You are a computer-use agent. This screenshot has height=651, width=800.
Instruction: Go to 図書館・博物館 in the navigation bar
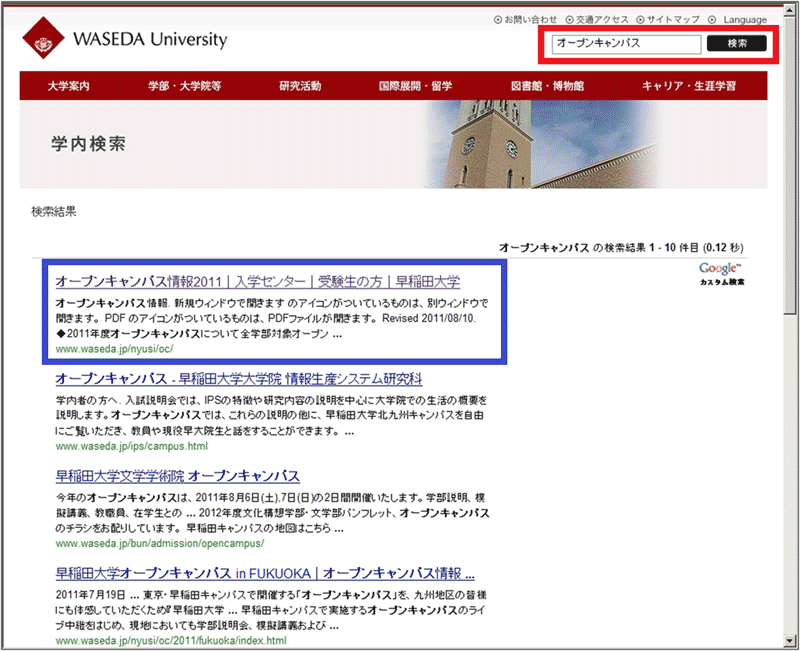coord(547,86)
